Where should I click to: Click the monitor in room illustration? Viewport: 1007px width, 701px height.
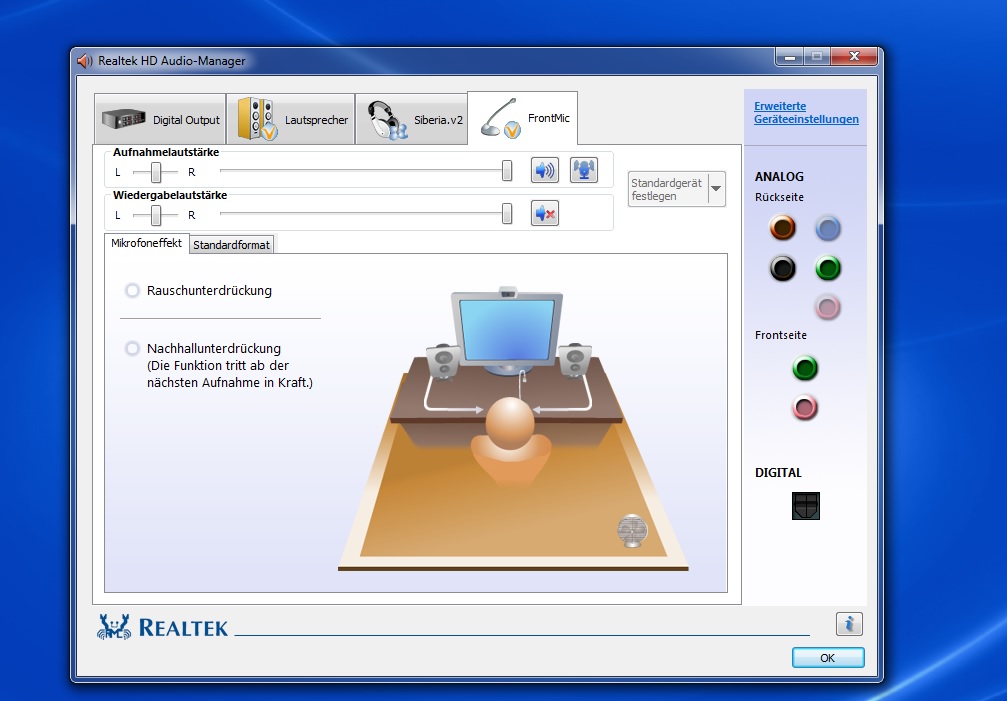[x=507, y=331]
